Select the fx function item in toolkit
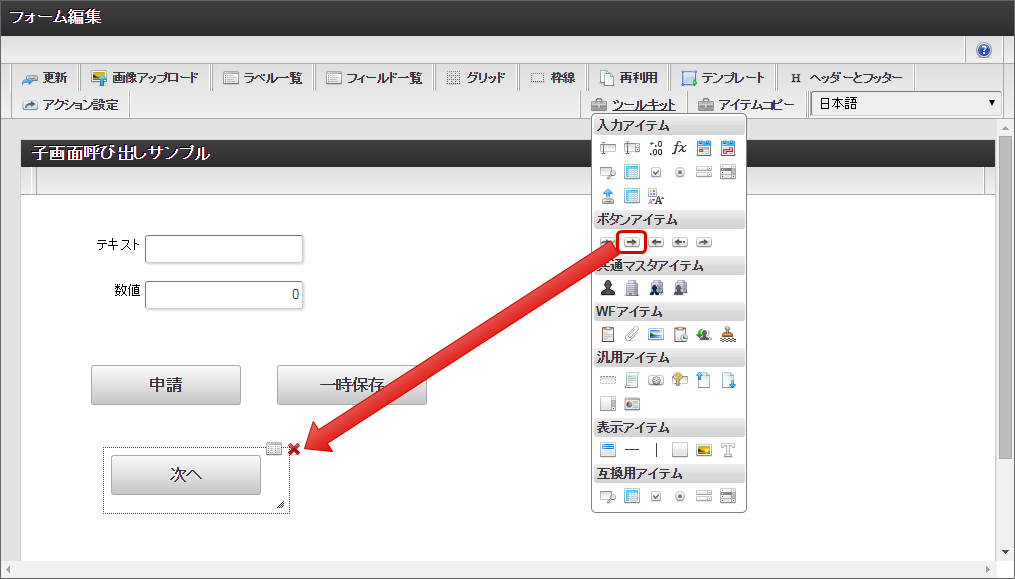Image resolution: width=1015 pixels, height=579 pixels. [x=680, y=148]
